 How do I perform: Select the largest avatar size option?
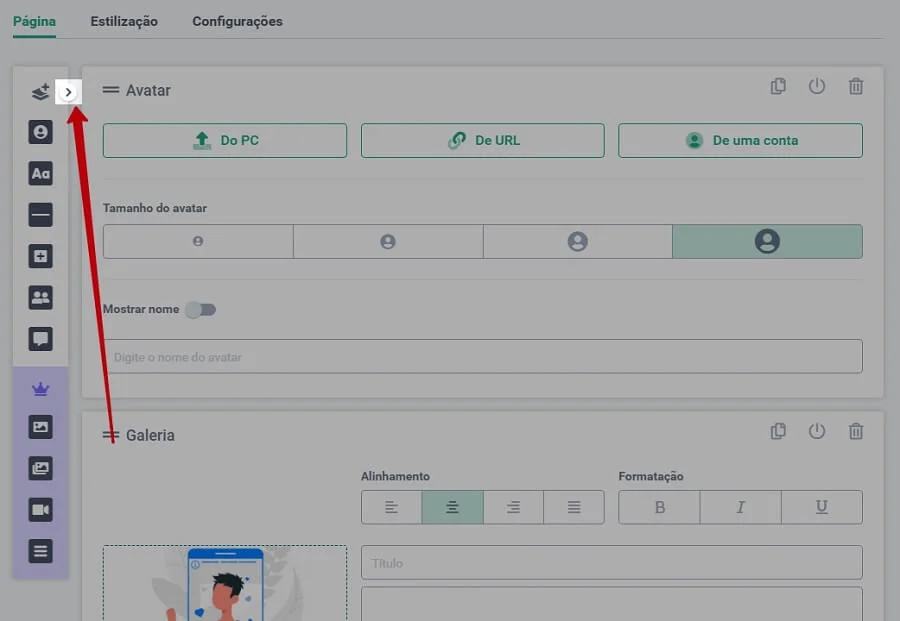point(766,241)
